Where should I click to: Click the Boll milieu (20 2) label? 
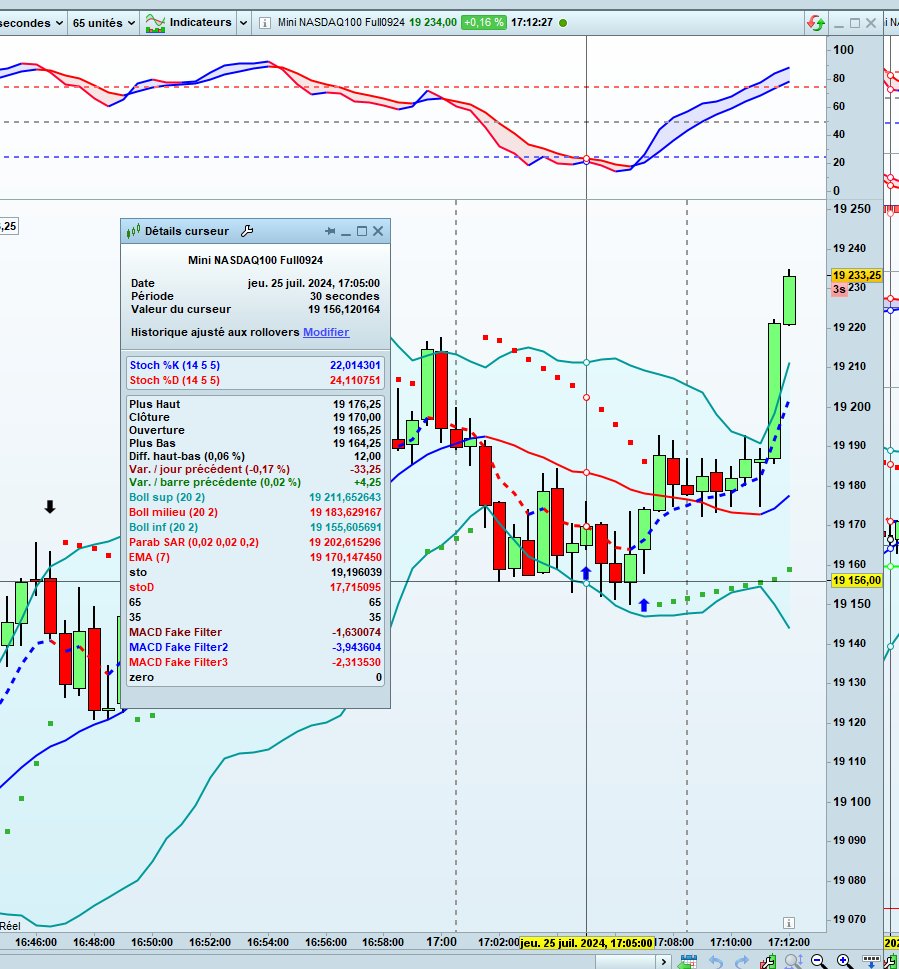(173, 512)
